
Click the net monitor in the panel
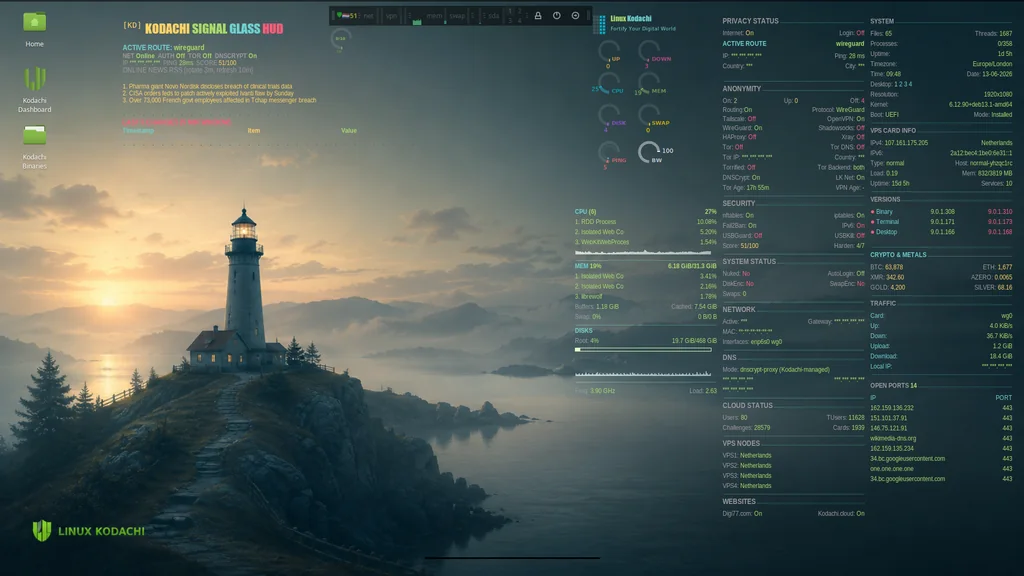tap(368, 16)
